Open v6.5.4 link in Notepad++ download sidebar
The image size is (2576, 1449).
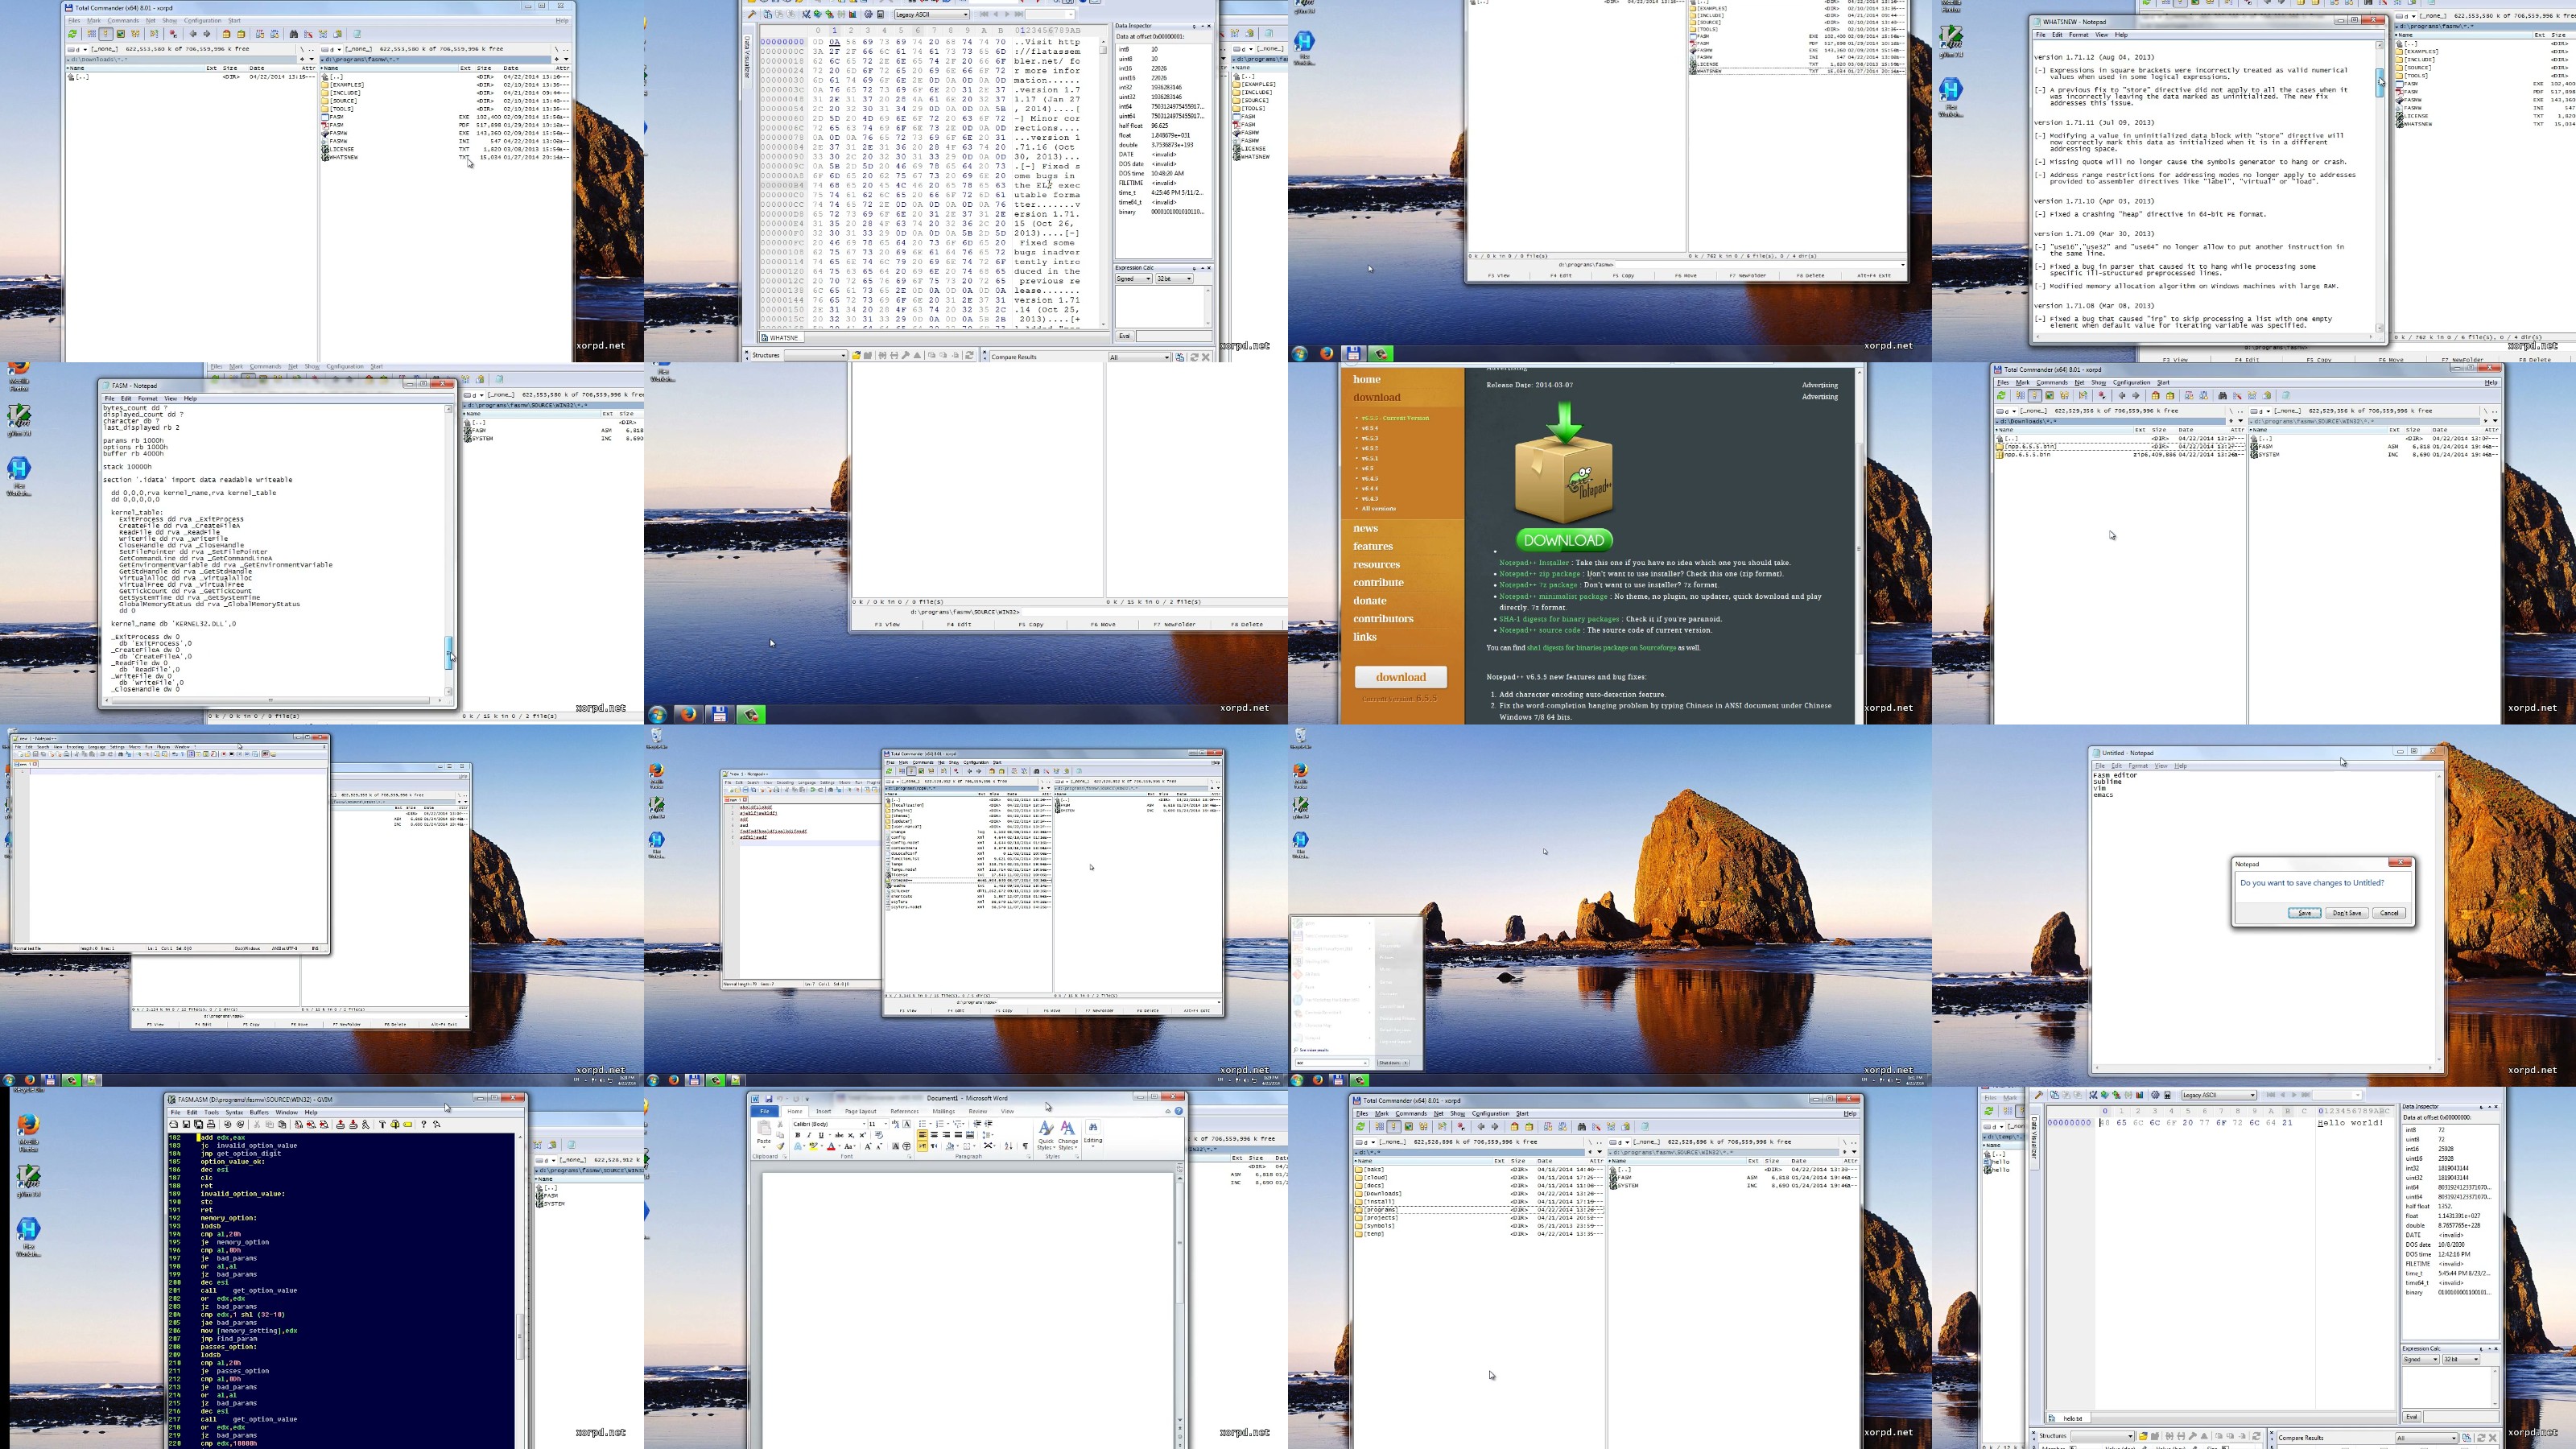1369,428
